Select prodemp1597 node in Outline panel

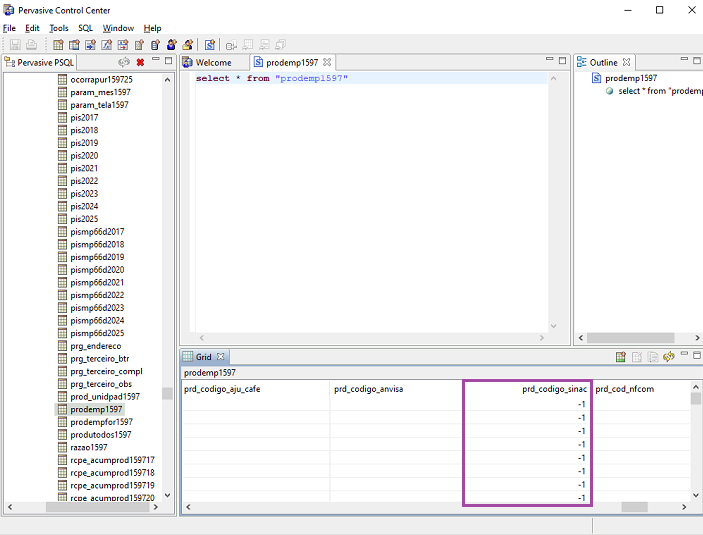click(630, 78)
